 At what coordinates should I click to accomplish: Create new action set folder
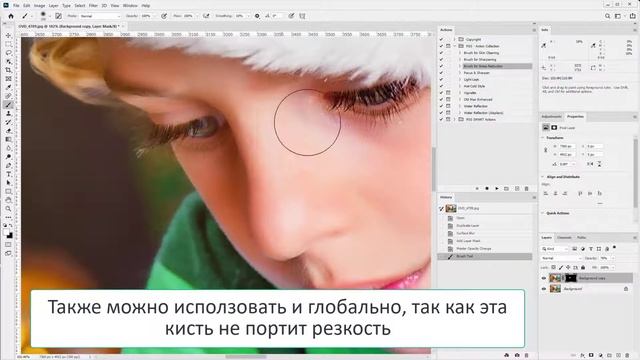(507, 189)
